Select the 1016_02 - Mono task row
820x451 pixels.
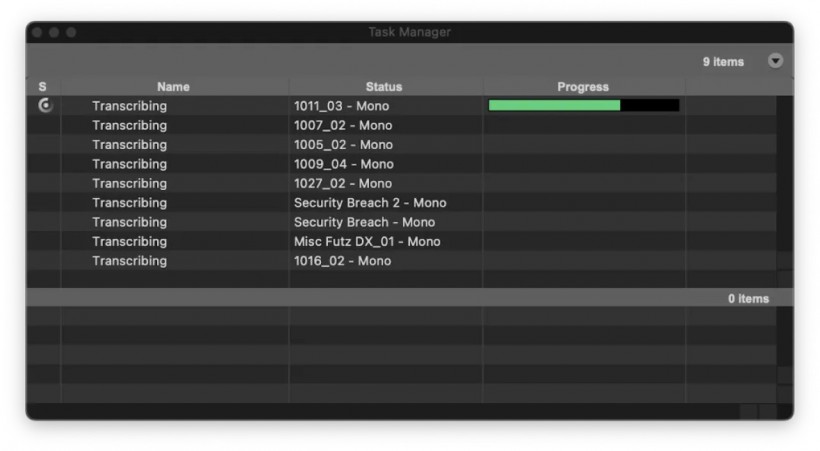coord(402,261)
